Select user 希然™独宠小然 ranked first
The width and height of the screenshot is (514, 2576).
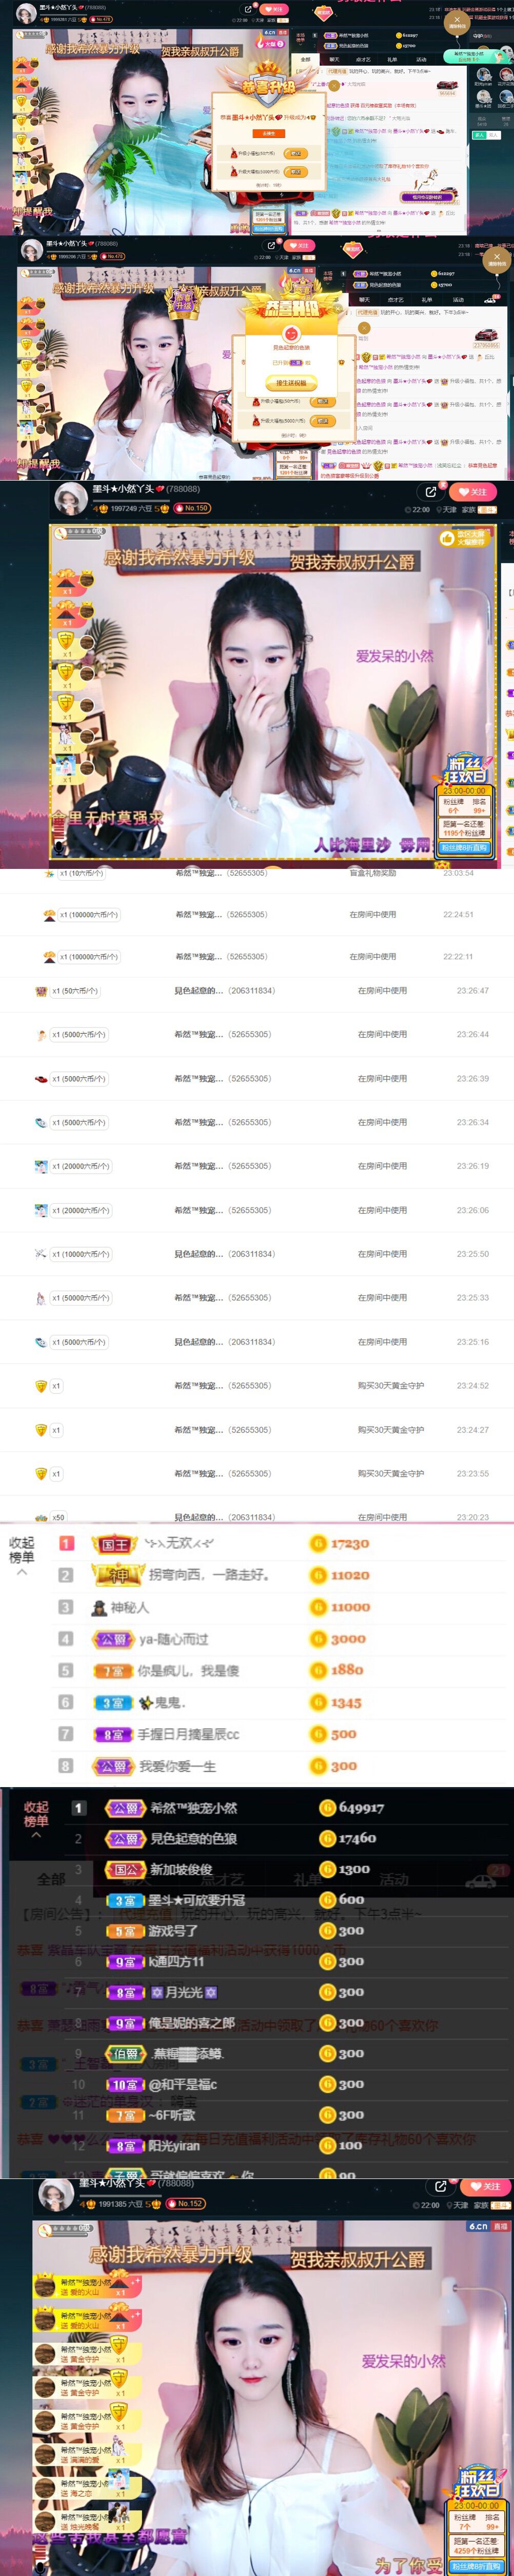tap(194, 1808)
